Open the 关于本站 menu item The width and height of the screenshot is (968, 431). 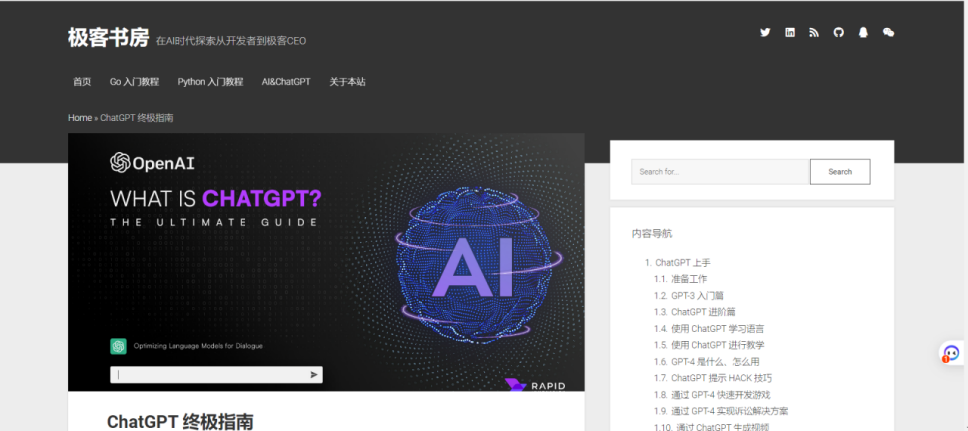347,82
